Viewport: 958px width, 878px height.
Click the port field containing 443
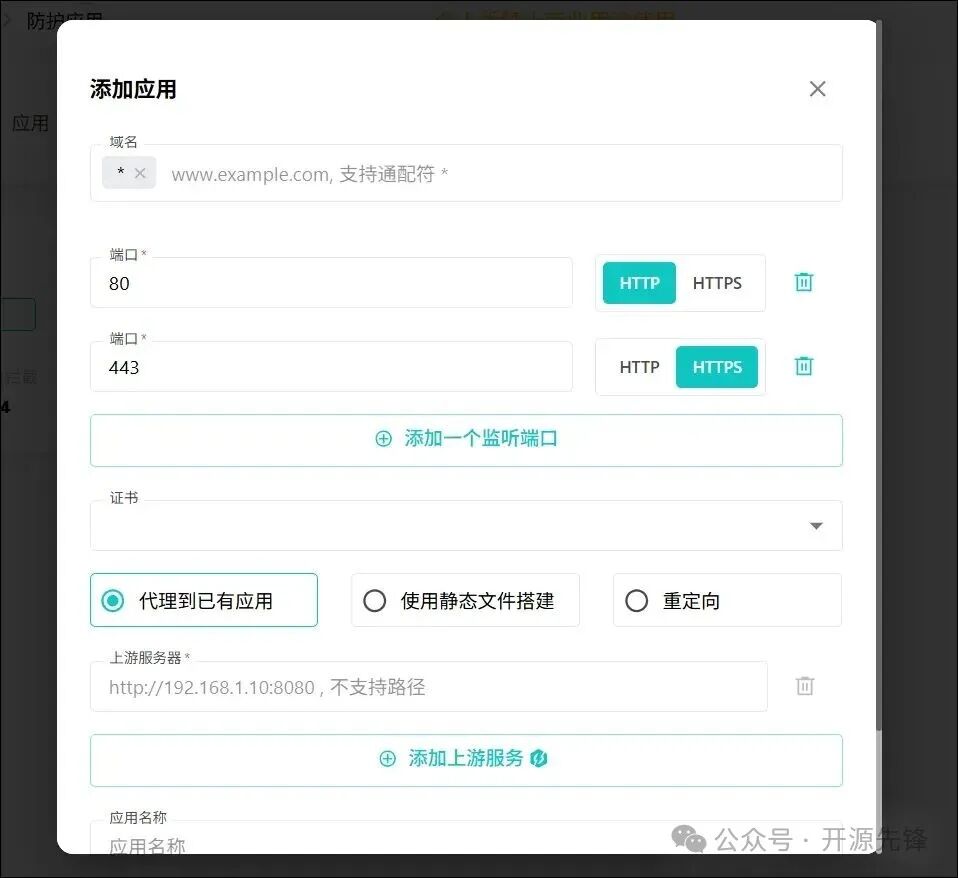[x=330, y=367]
